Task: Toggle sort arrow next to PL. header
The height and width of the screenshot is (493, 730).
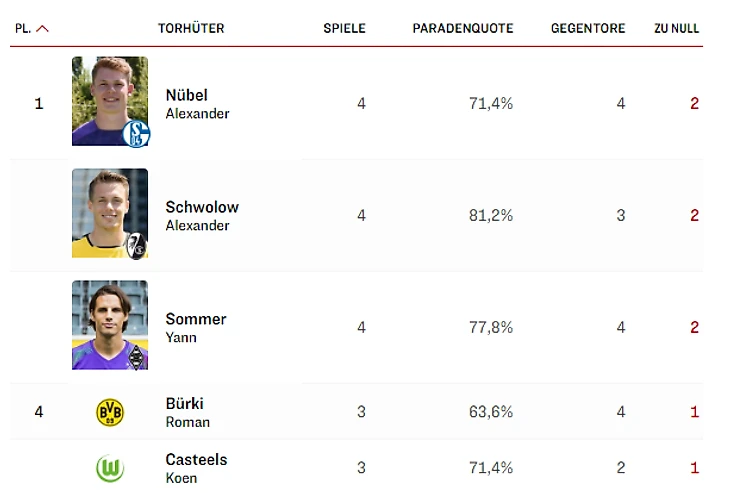Action: tap(42, 29)
